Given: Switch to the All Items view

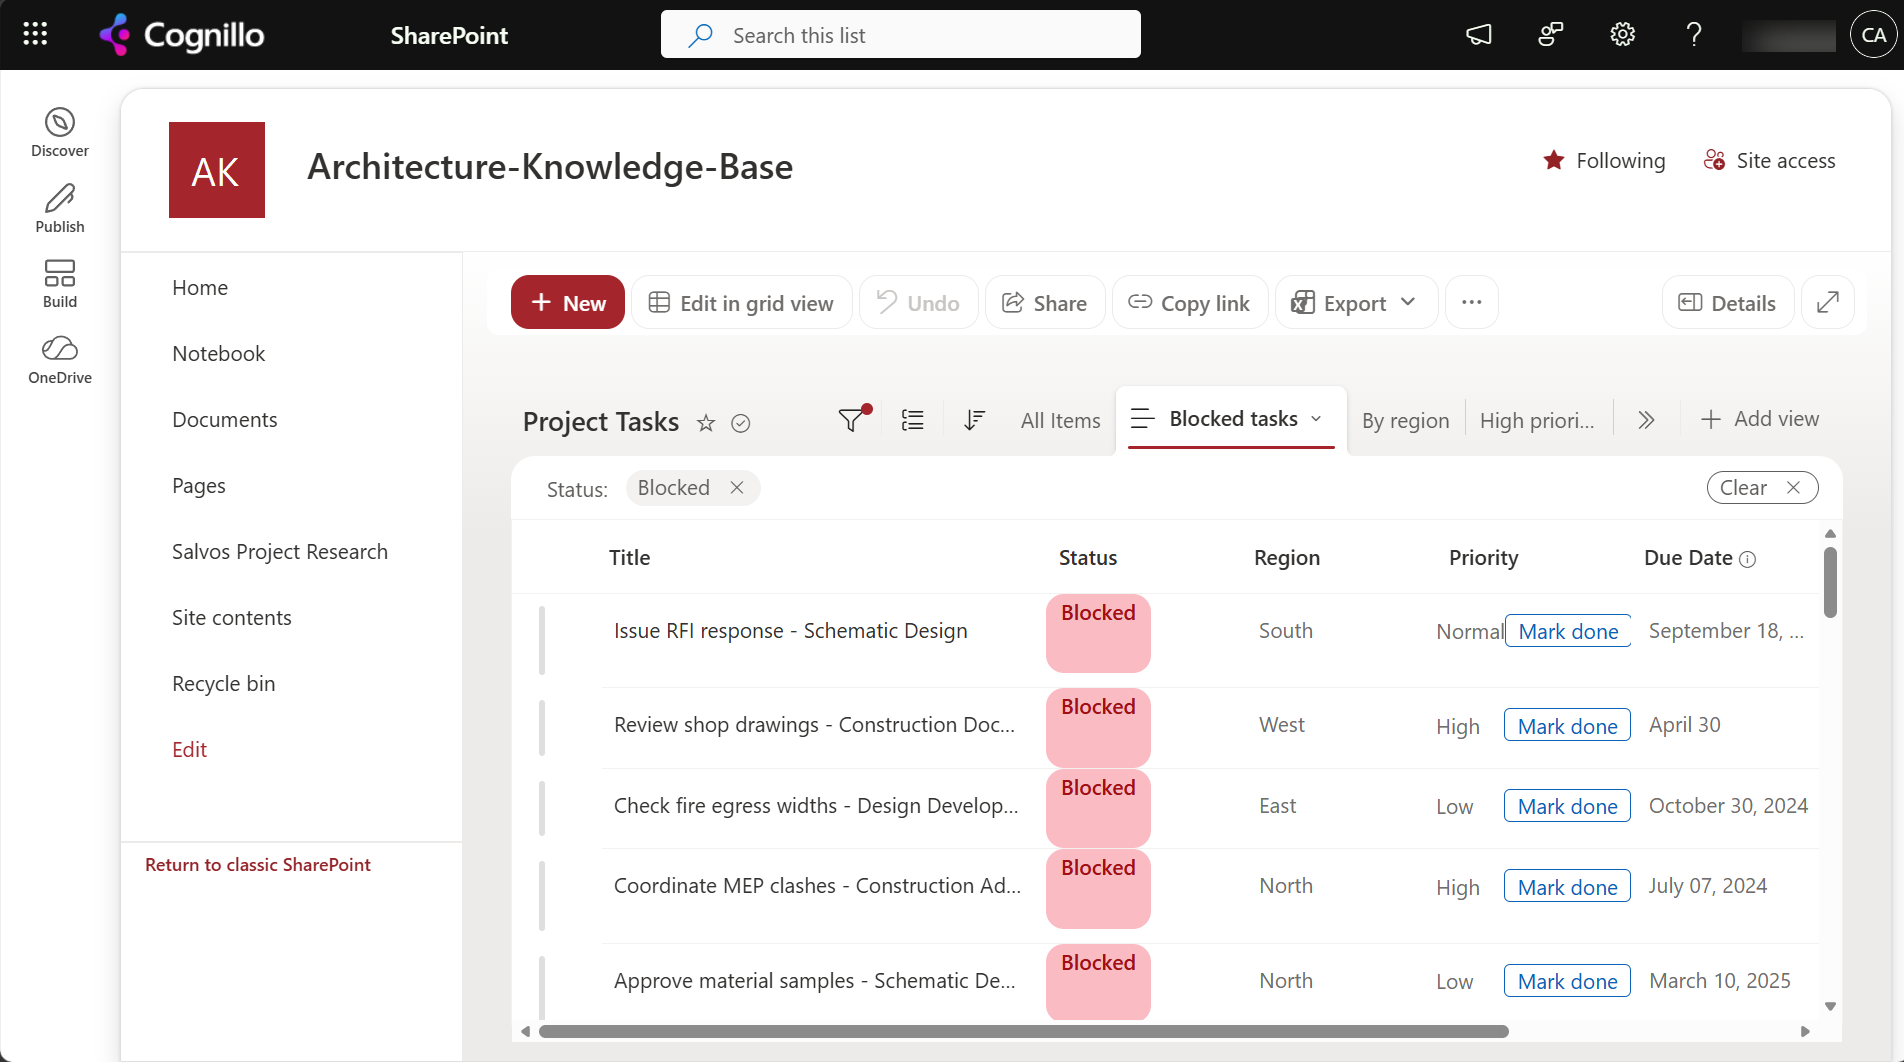Looking at the screenshot, I should coord(1060,421).
